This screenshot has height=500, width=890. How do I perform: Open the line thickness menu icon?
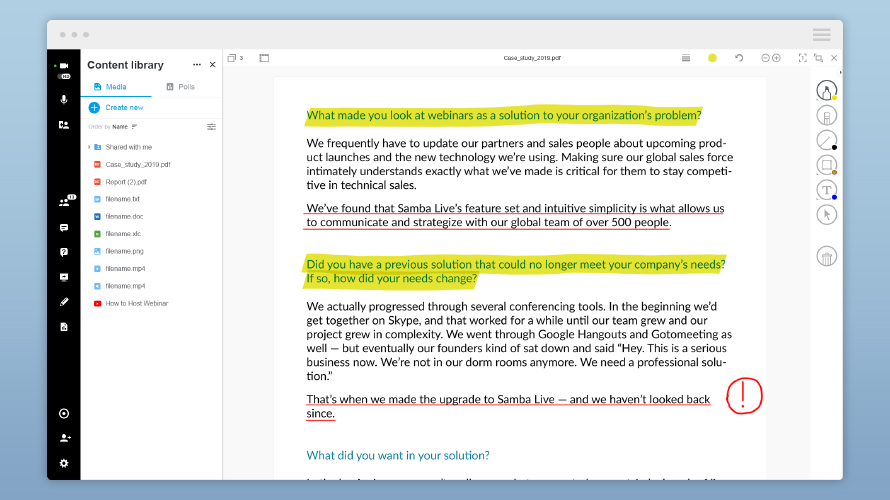686,58
